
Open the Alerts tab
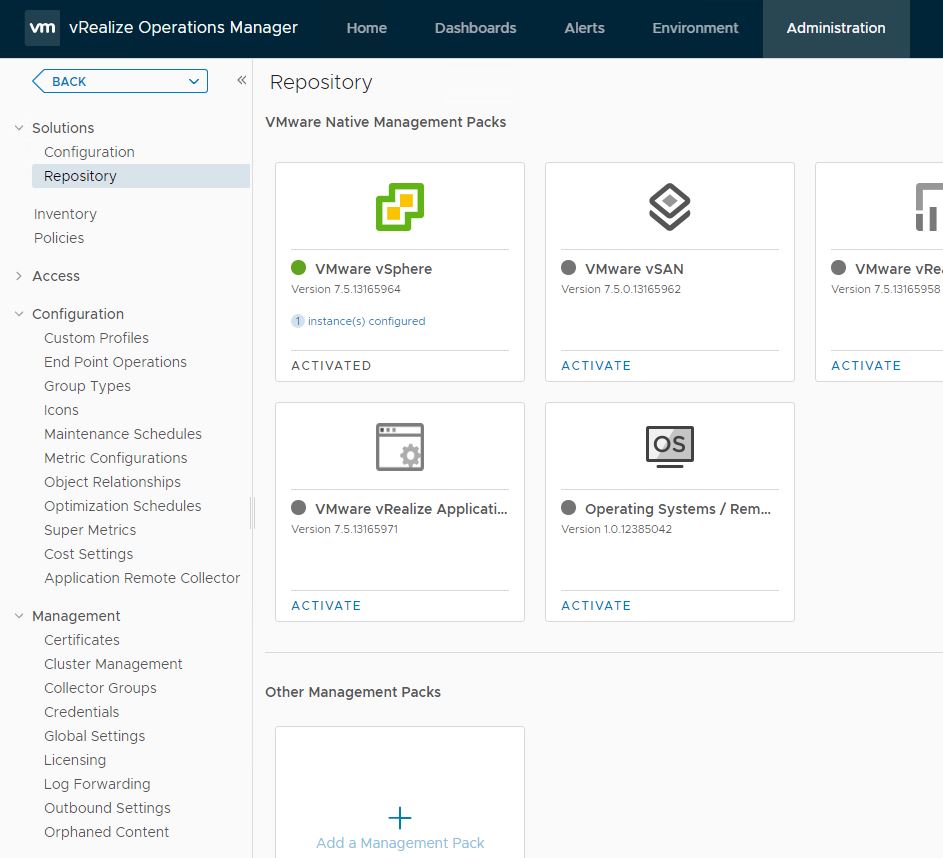[584, 28]
